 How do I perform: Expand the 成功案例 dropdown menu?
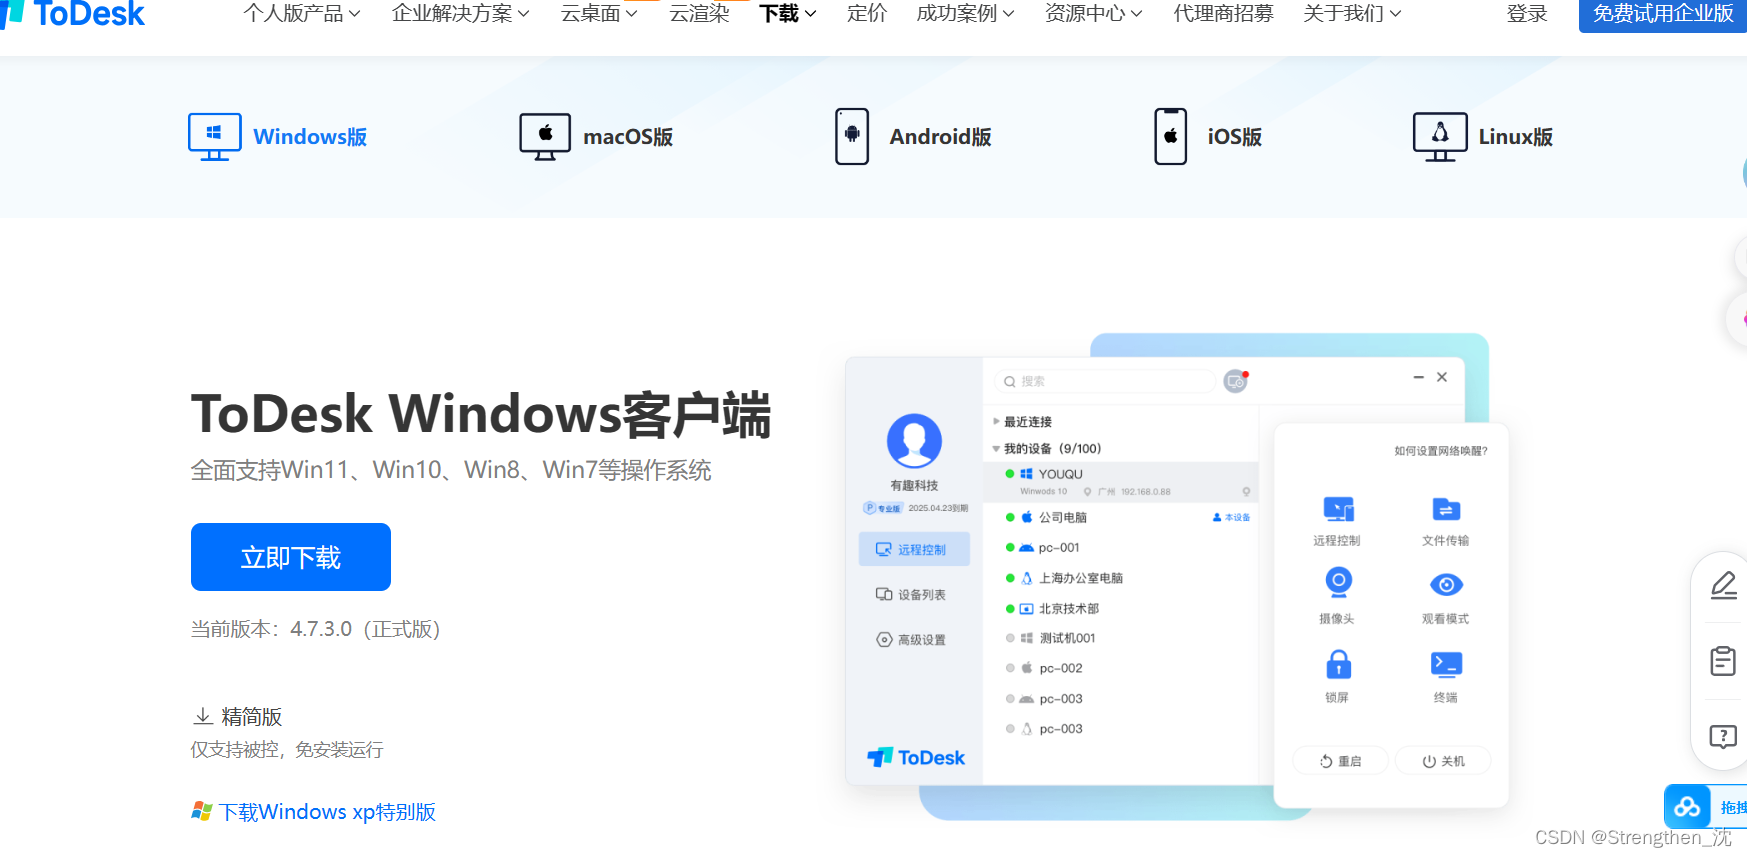click(x=966, y=14)
